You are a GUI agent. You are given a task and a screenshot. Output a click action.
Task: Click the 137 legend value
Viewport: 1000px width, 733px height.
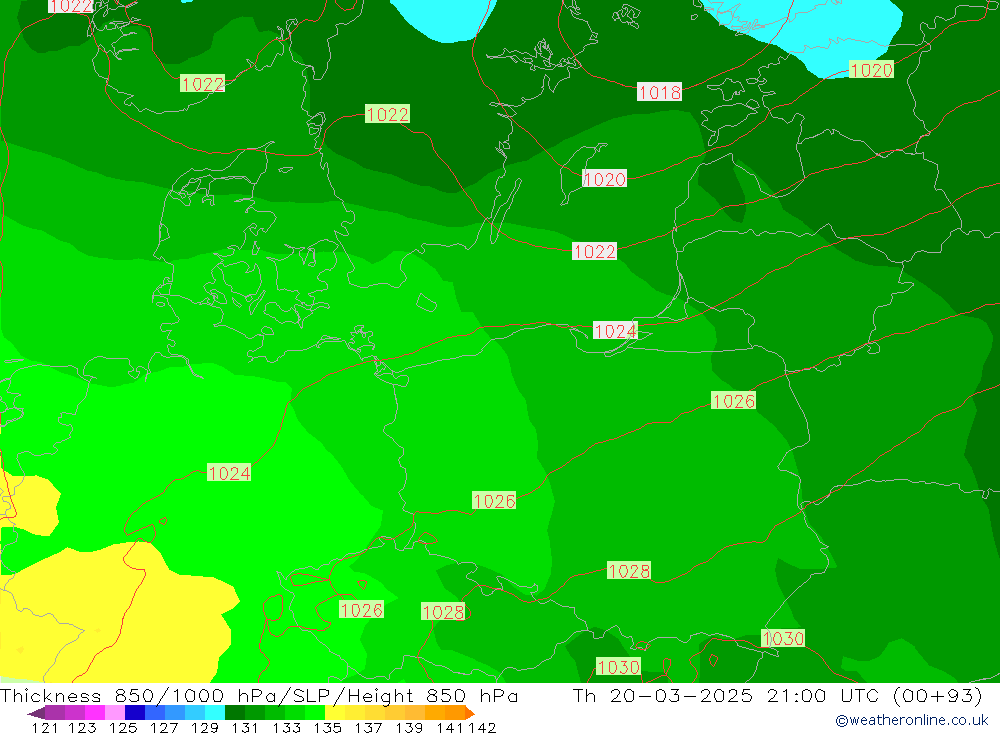click(x=368, y=727)
